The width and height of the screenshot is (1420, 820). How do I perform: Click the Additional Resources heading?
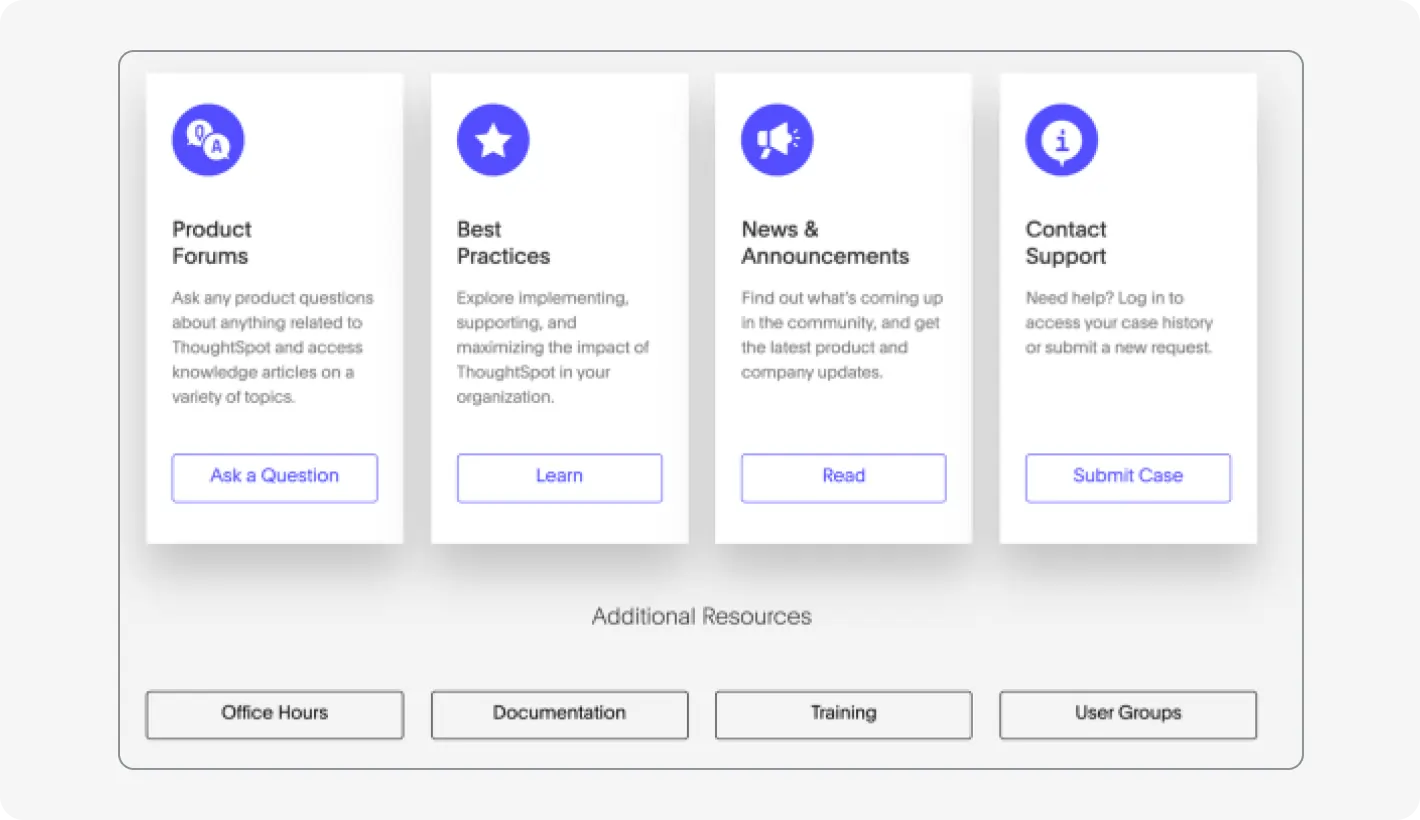click(x=702, y=616)
